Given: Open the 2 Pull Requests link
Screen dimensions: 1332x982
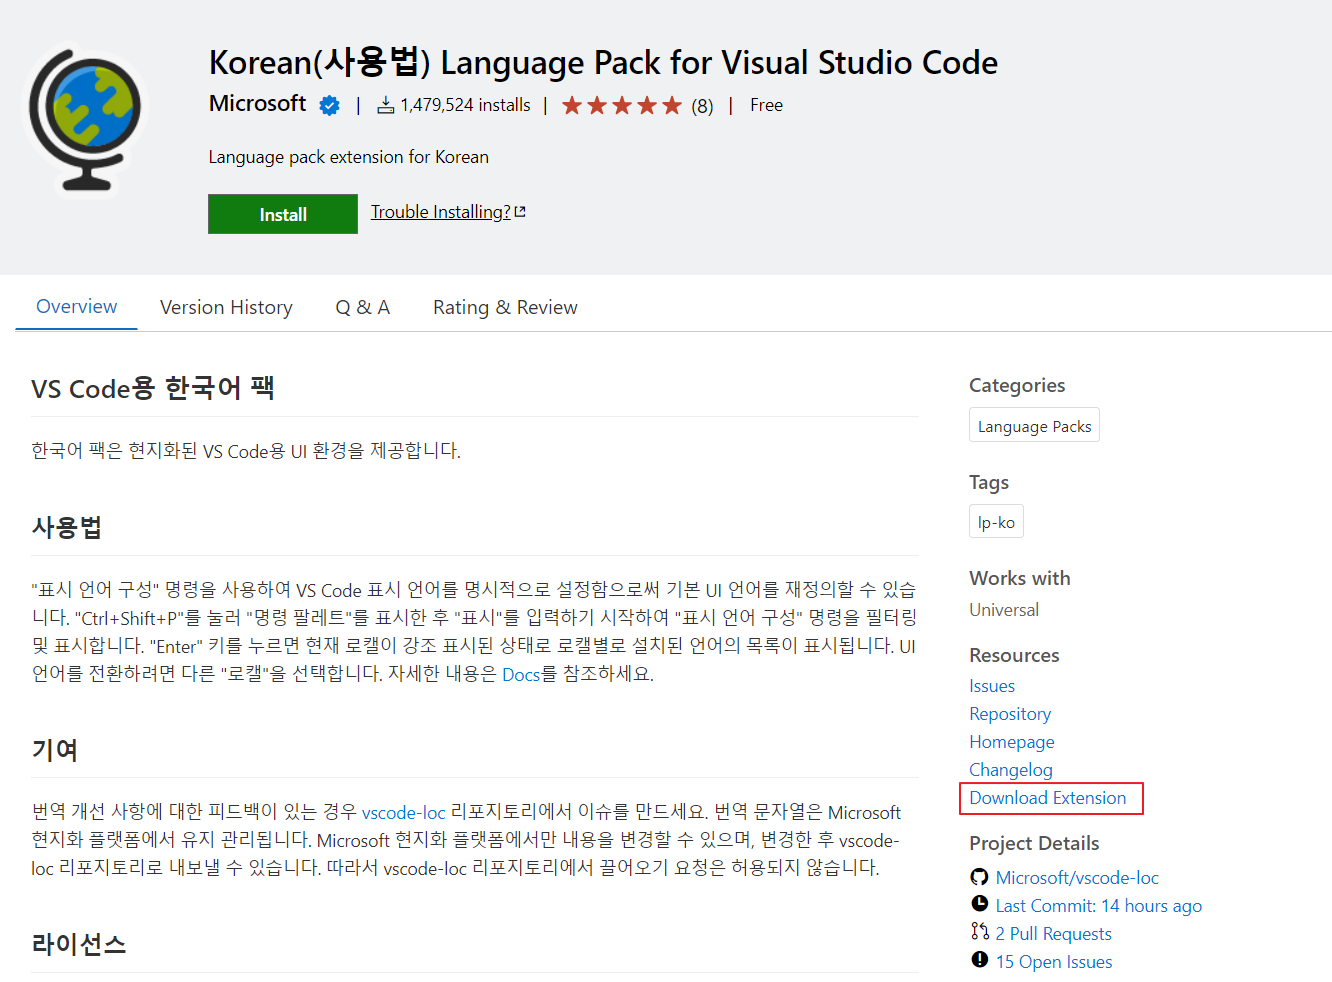Looking at the screenshot, I should (1054, 934).
